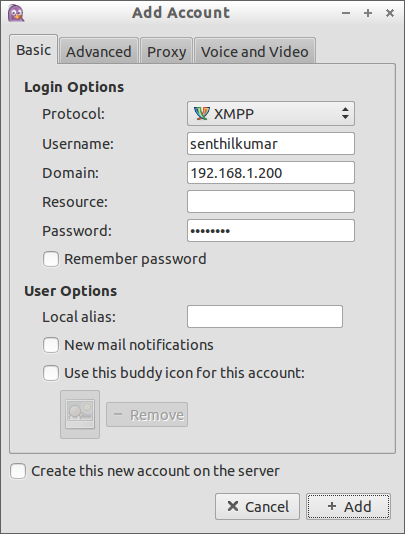The width and height of the screenshot is (405, 534).
Task: Enable Remember password checkbox
Action: (51, 259)
